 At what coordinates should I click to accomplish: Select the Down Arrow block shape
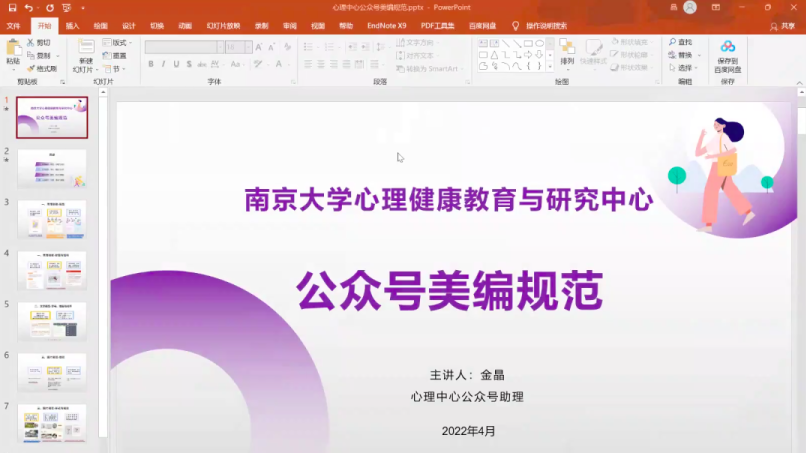pos(539,55)
